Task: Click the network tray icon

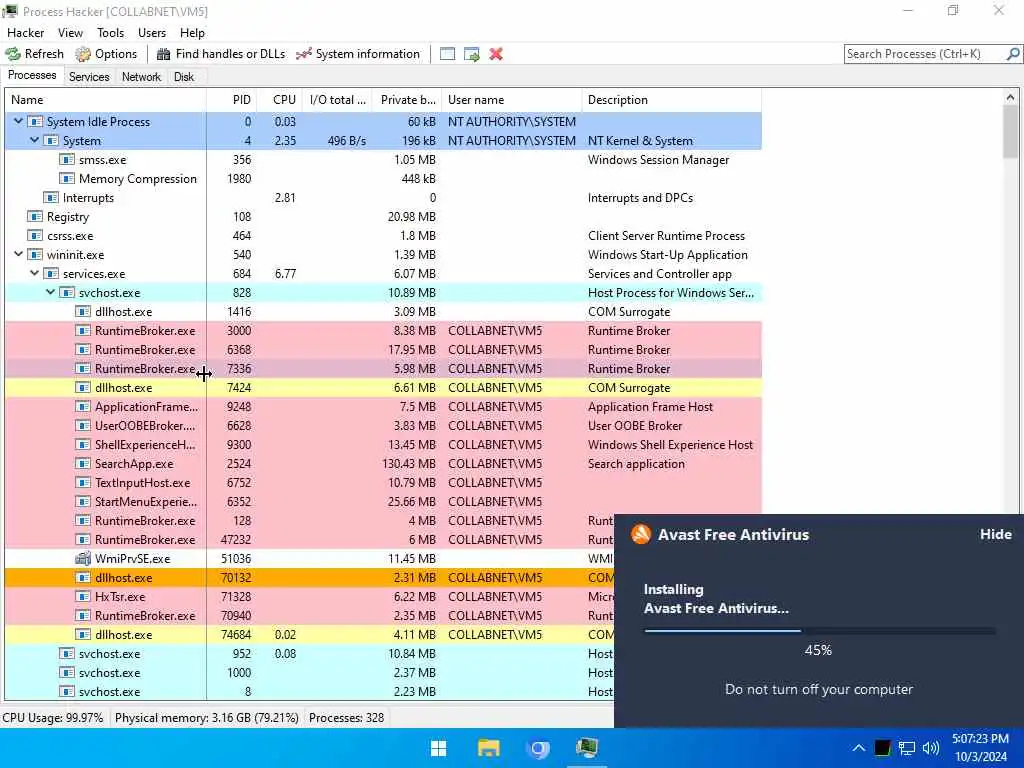Action: (x=906, y=748)
